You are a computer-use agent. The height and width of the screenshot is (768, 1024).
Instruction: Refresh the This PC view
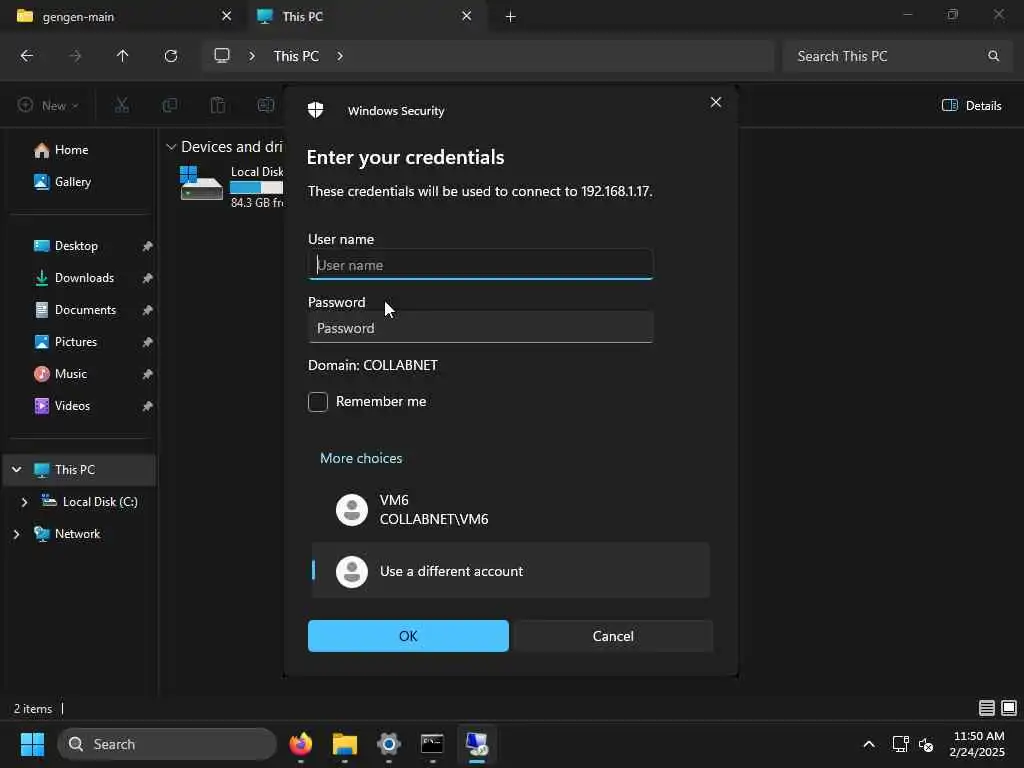pos(171,56)
